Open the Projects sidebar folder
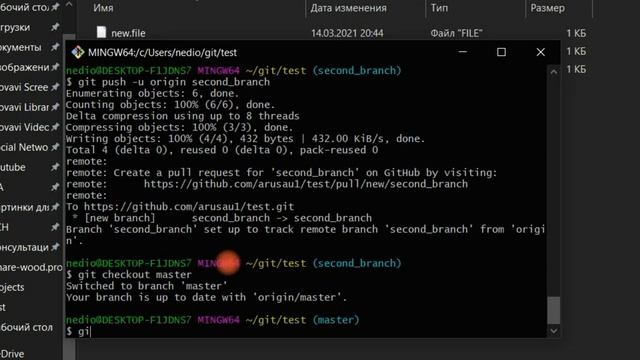Screen dimensions: 640x360 pos(12,287)
